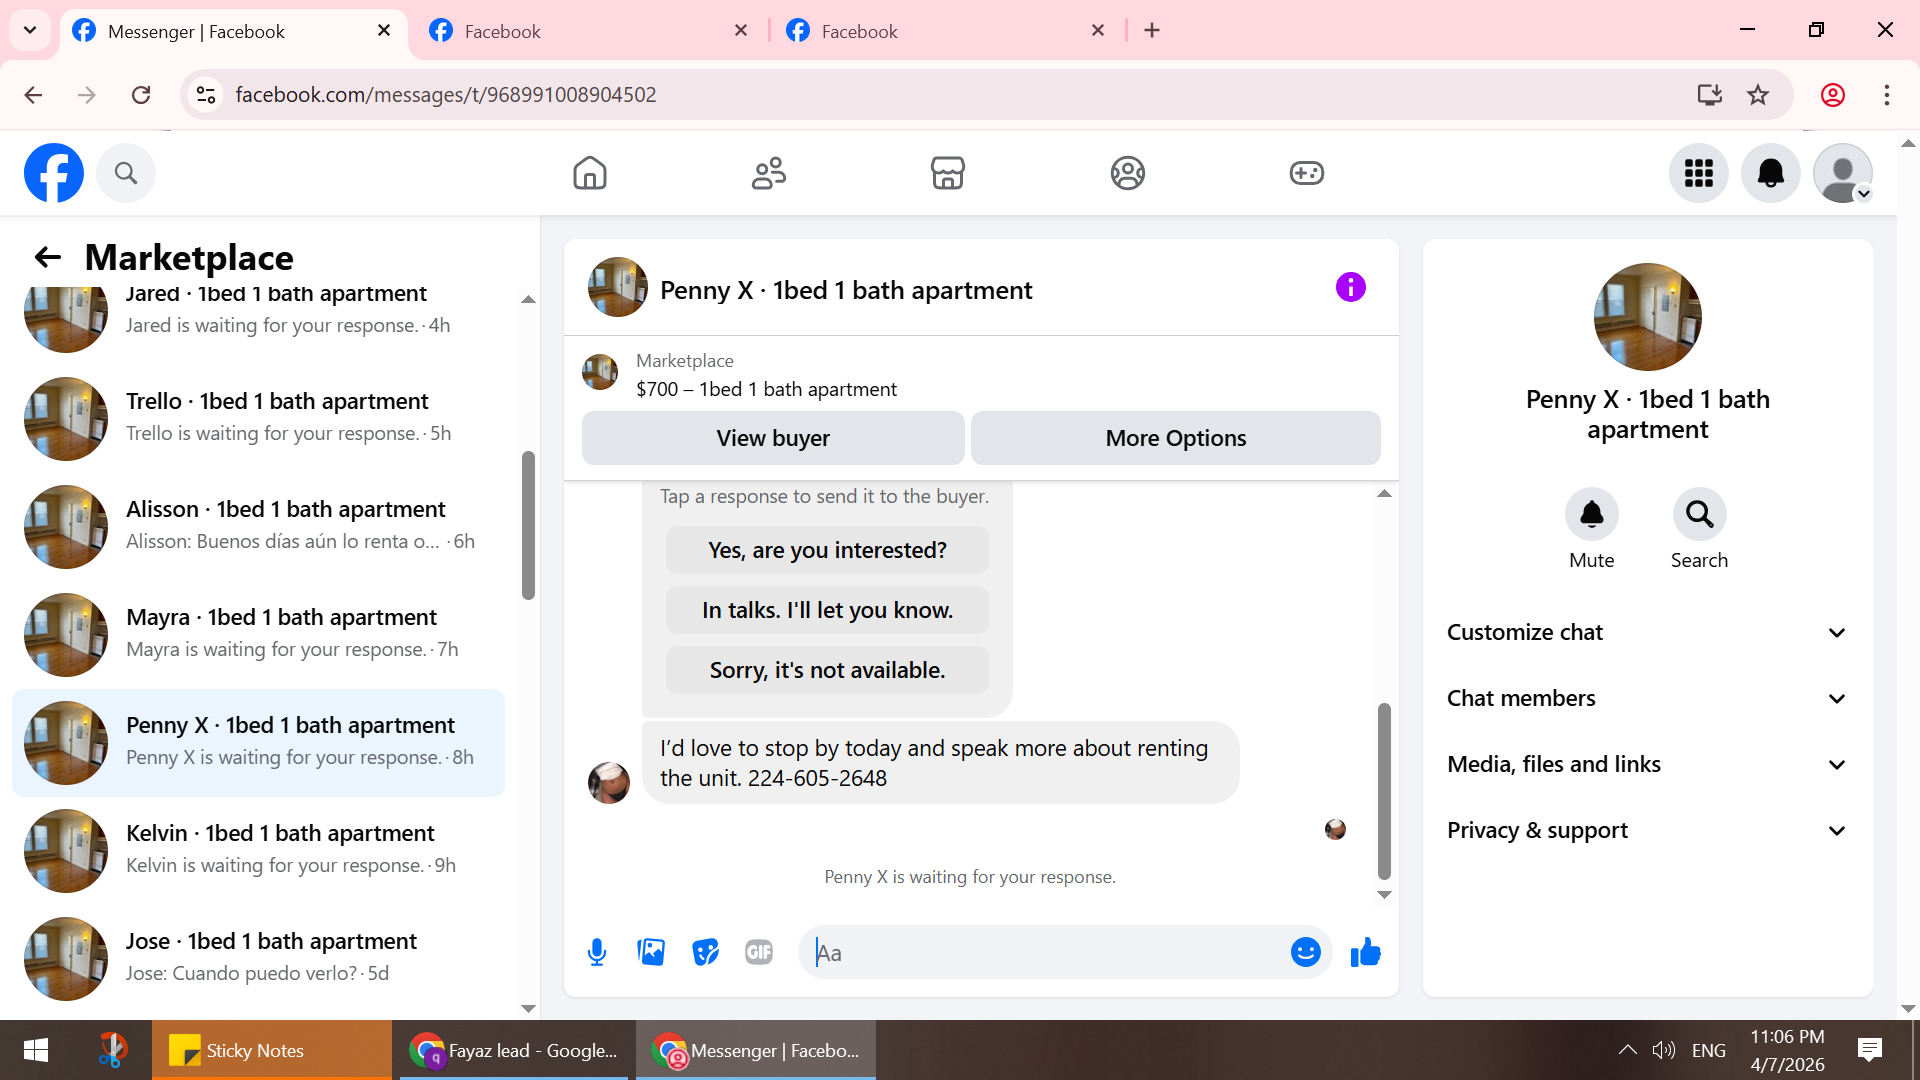Open the Groups icon in top navigation
This screenshot has width=1920, height=1080.
pyautogui.click(x=1128, y=173)
